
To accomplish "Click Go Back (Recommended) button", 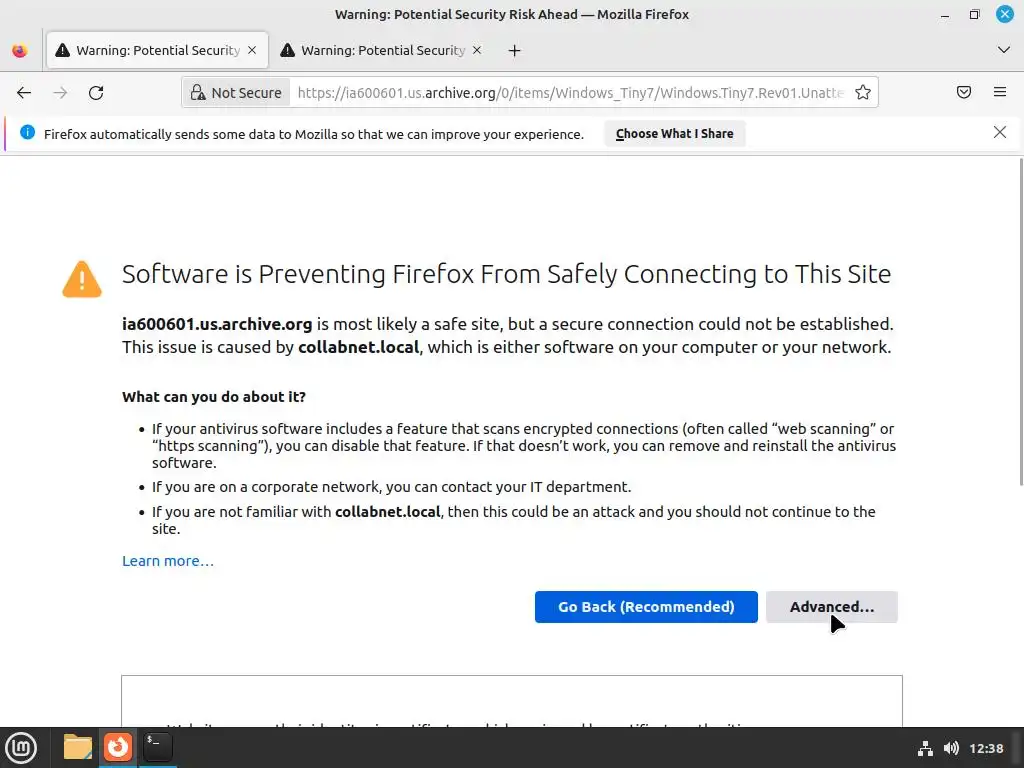I will pos(646,607).
